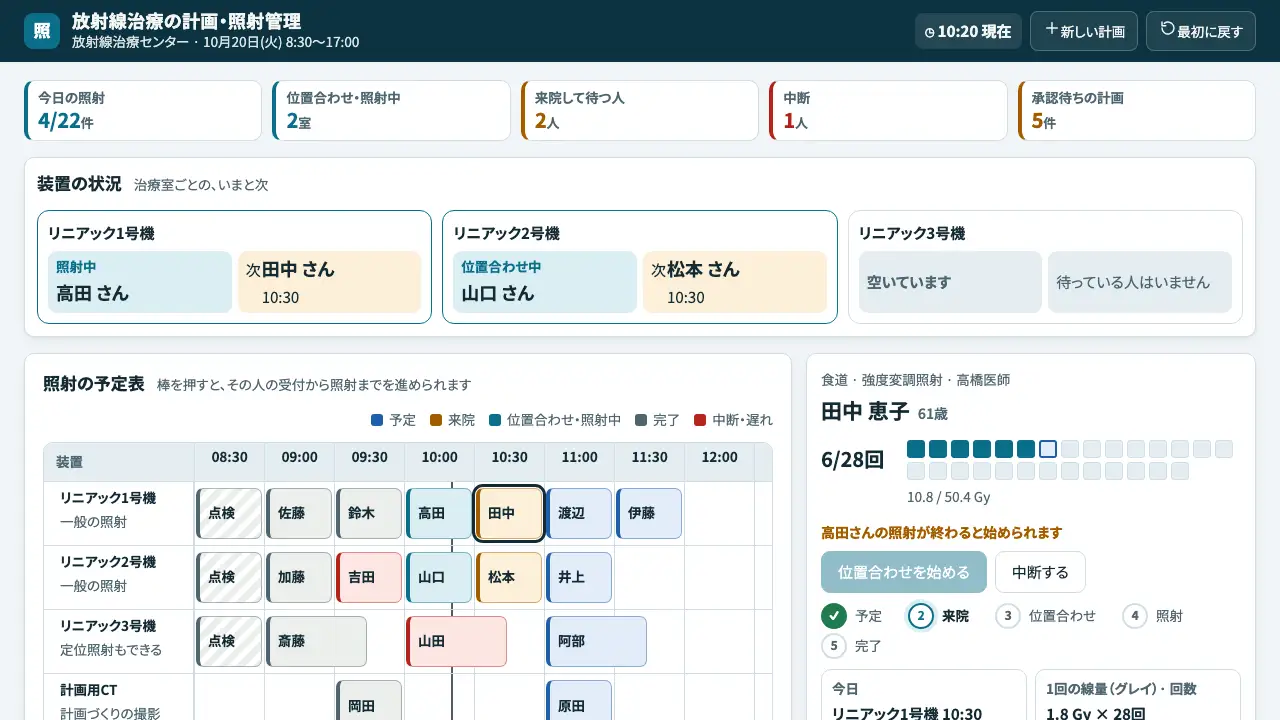Click red 中断・遅れ legend swatch

click(700, 420)
